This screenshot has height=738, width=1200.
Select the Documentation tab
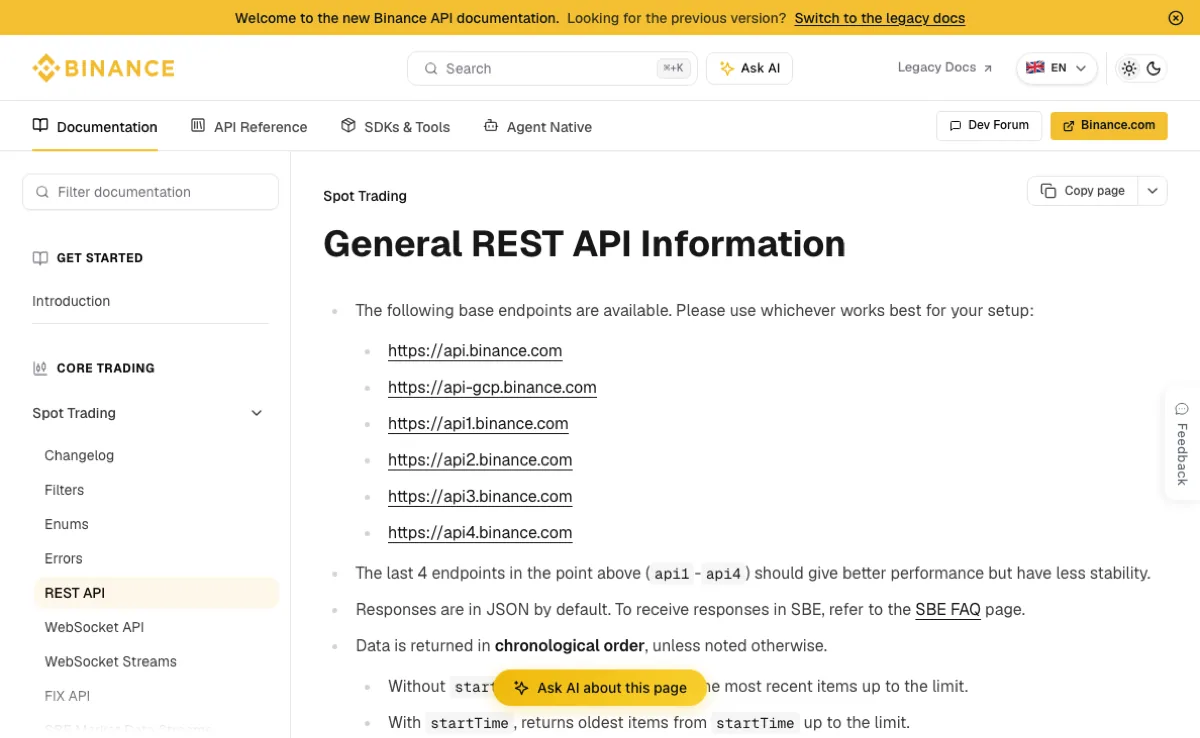pos(95,127)
